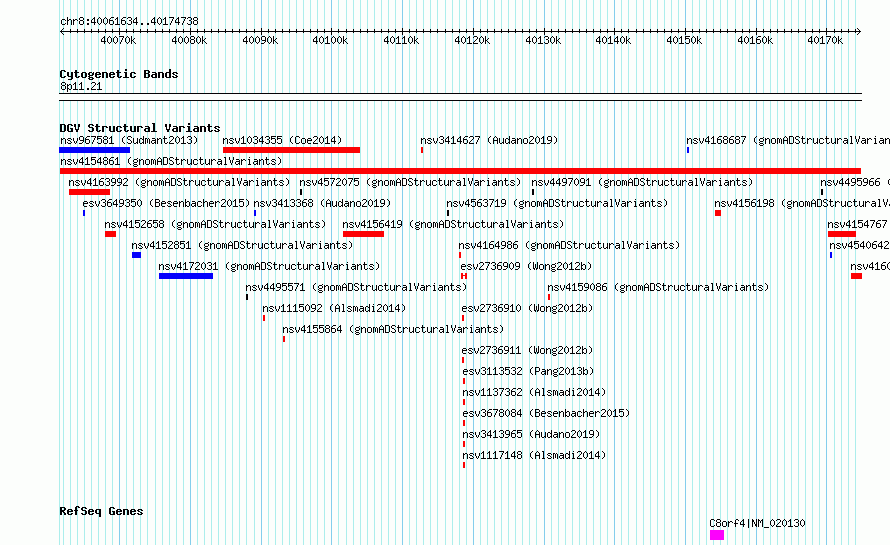890x545 pixels.
Task: Open nsv3413965 (Audano2019) label
Action: tap(531, 434)
